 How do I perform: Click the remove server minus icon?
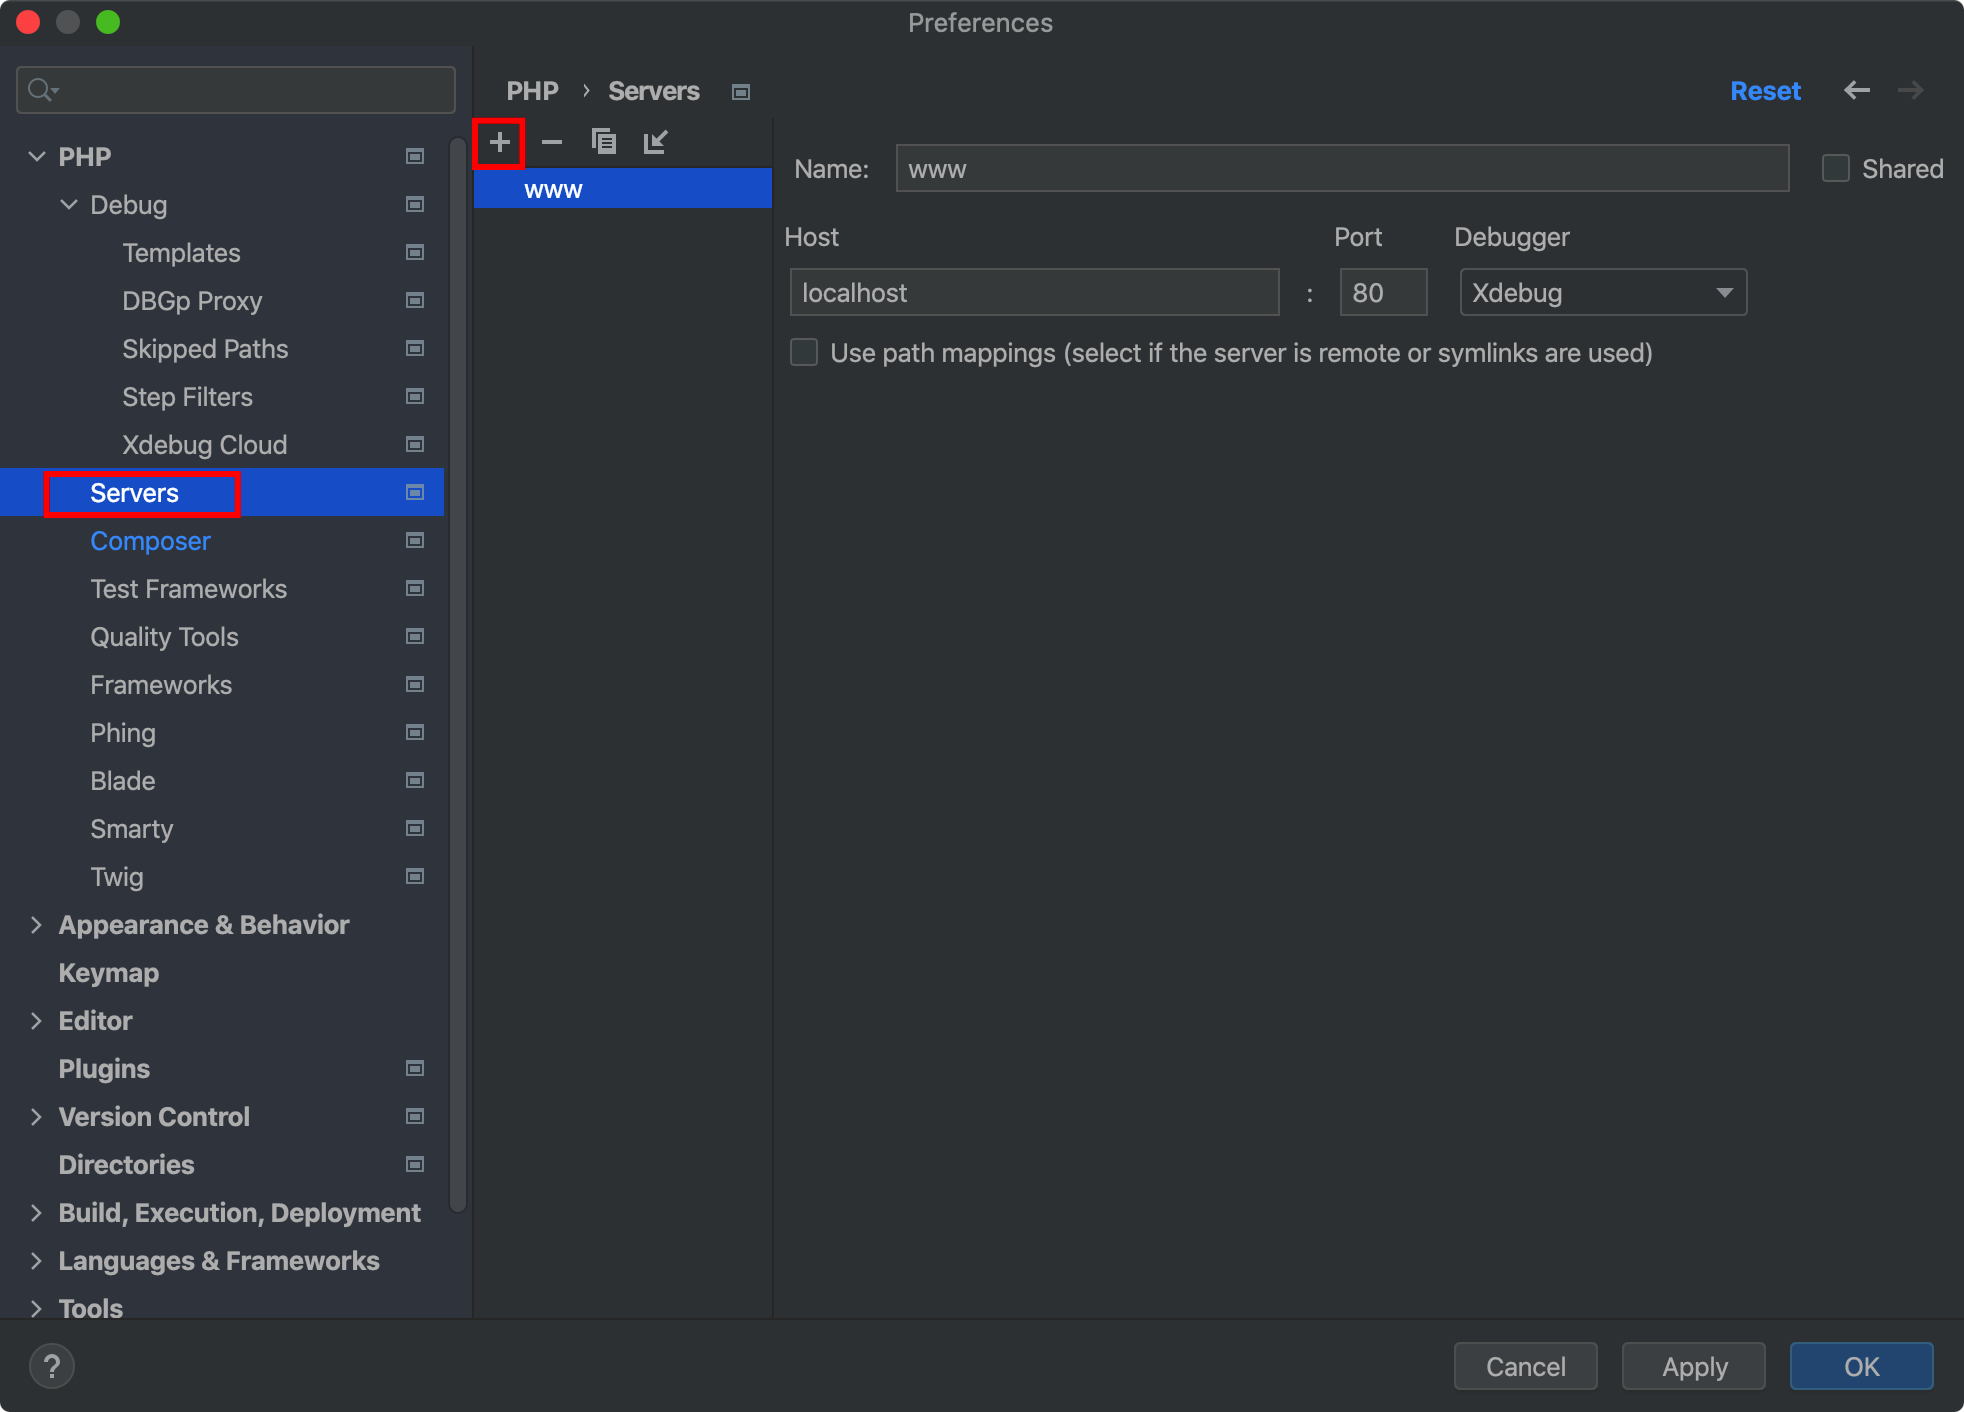(x=551, y=142)
